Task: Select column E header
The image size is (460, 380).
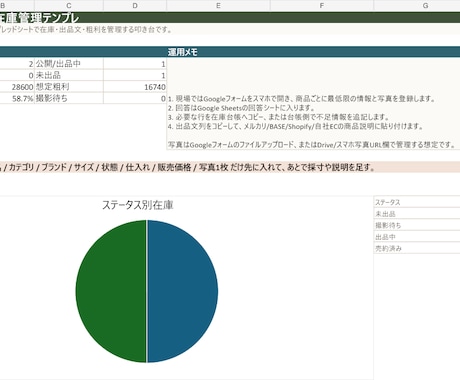Action: point(218,5)
